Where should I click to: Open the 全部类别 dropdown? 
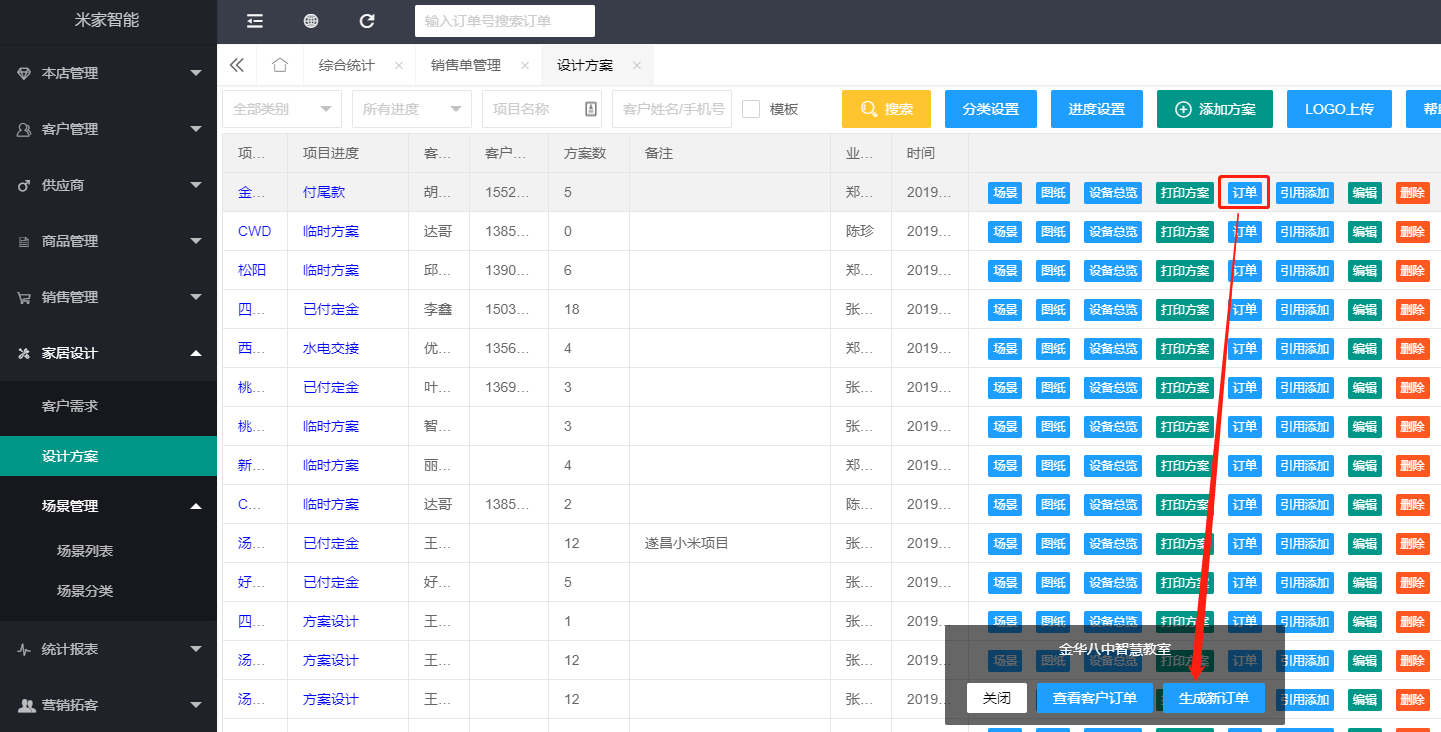coord(282,109)
